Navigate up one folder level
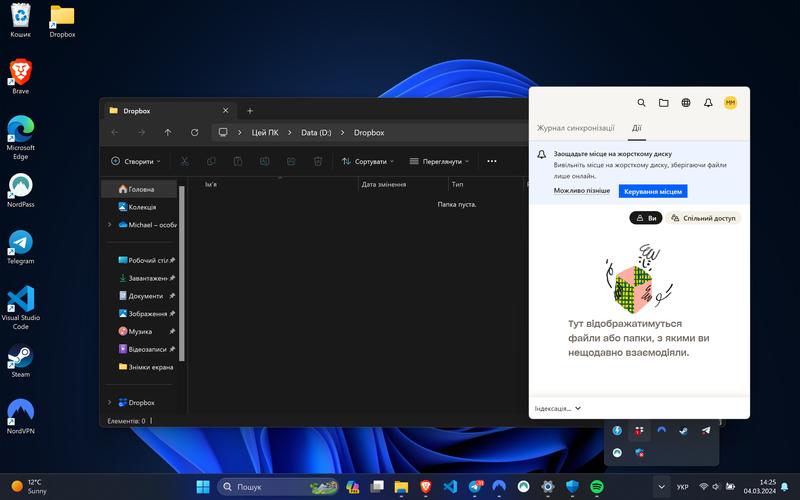800x500 pixels. (x=168, y=132)
